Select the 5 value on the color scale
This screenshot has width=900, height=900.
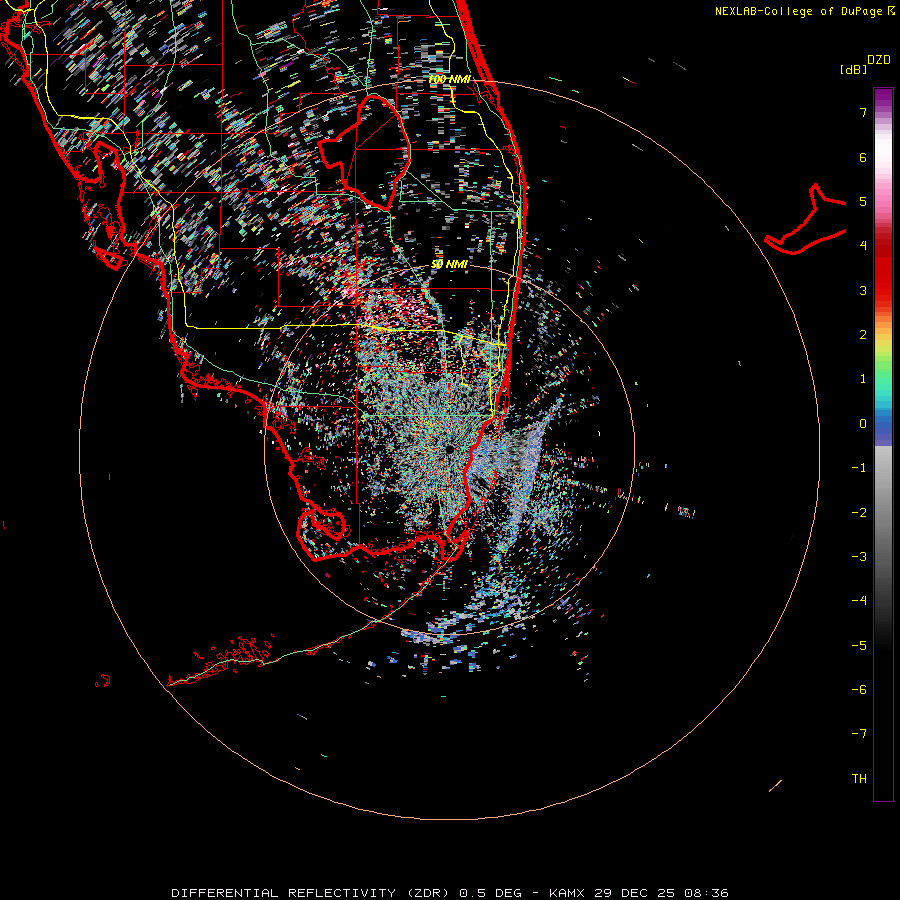[863, 201]
